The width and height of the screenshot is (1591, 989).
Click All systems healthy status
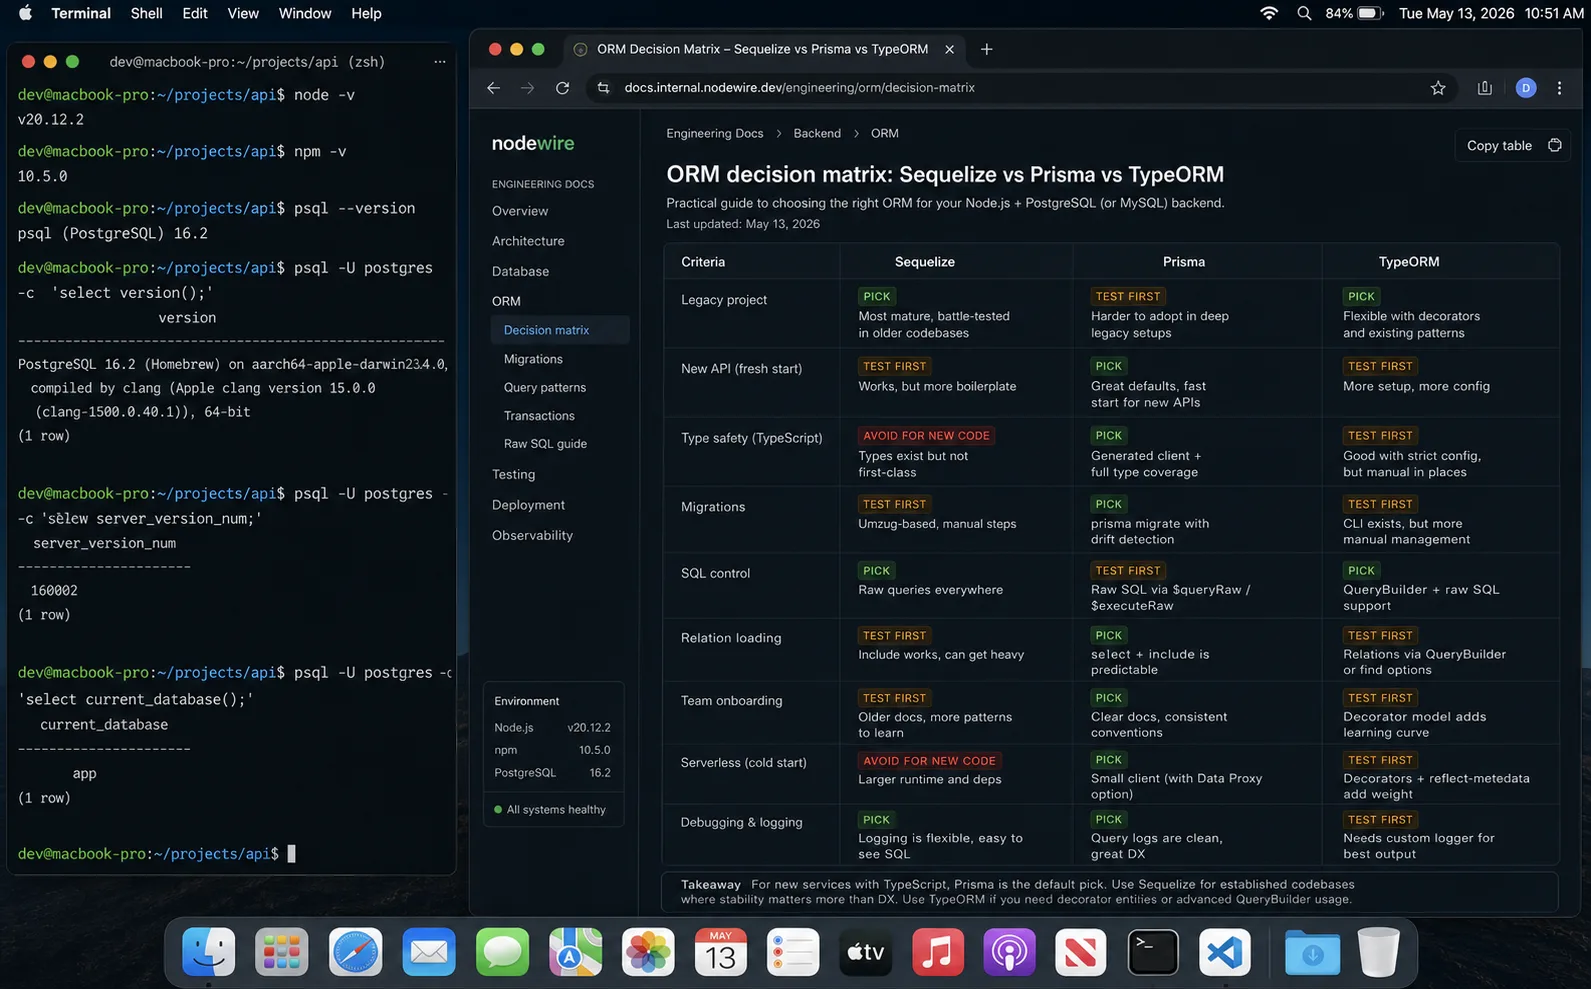[x=550, y=809]
